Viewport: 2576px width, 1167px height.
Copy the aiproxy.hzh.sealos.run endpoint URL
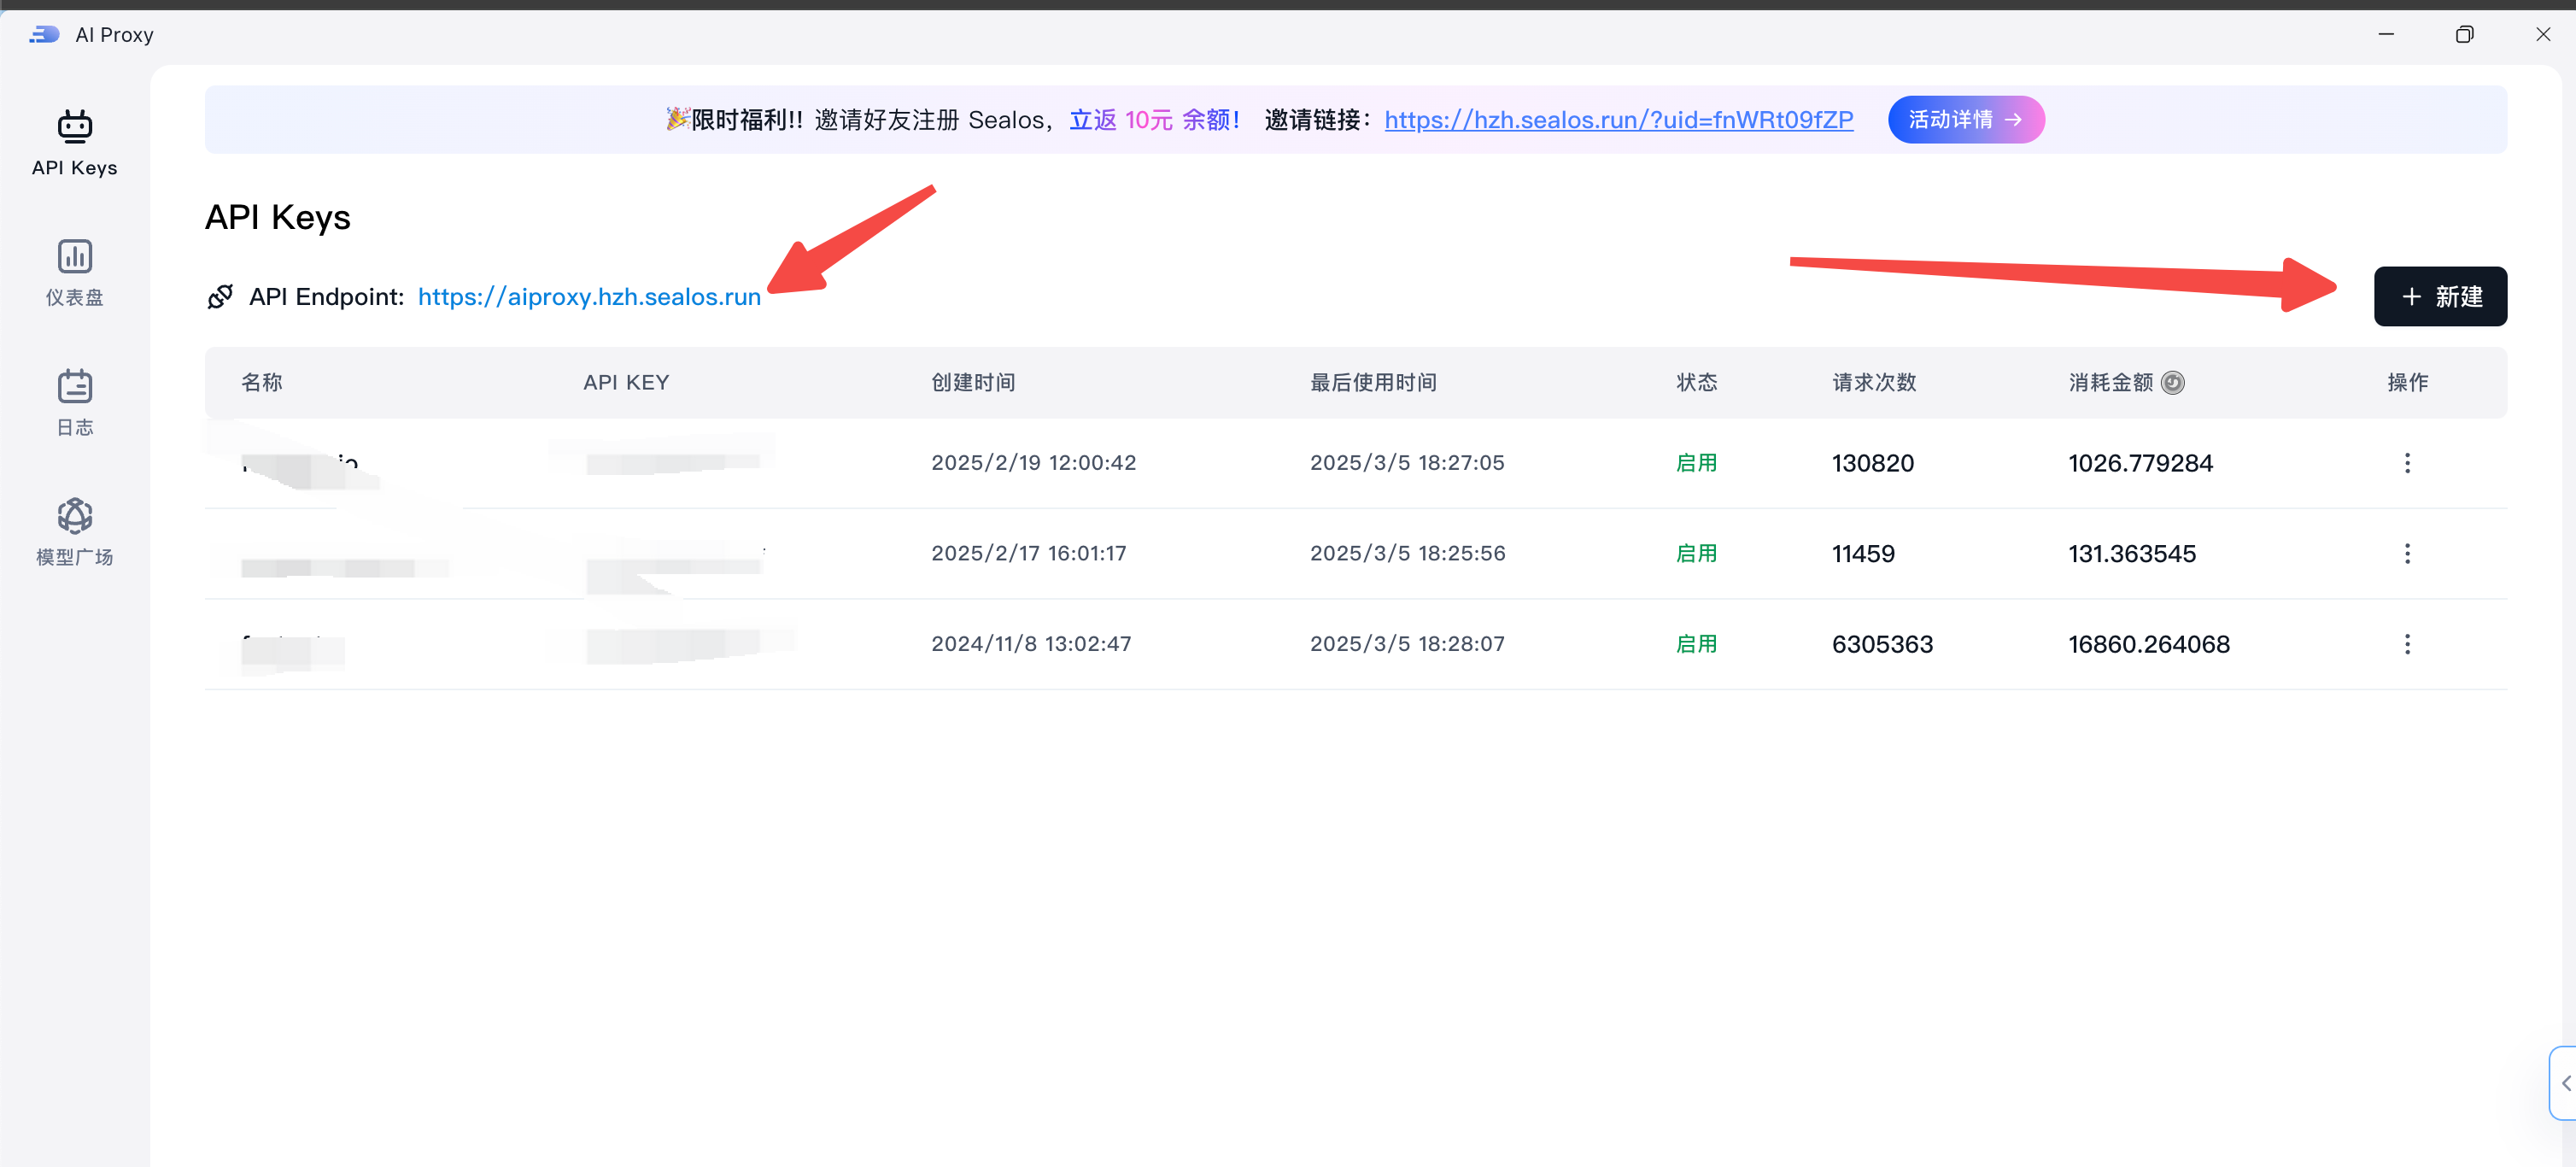click(588, 297)
